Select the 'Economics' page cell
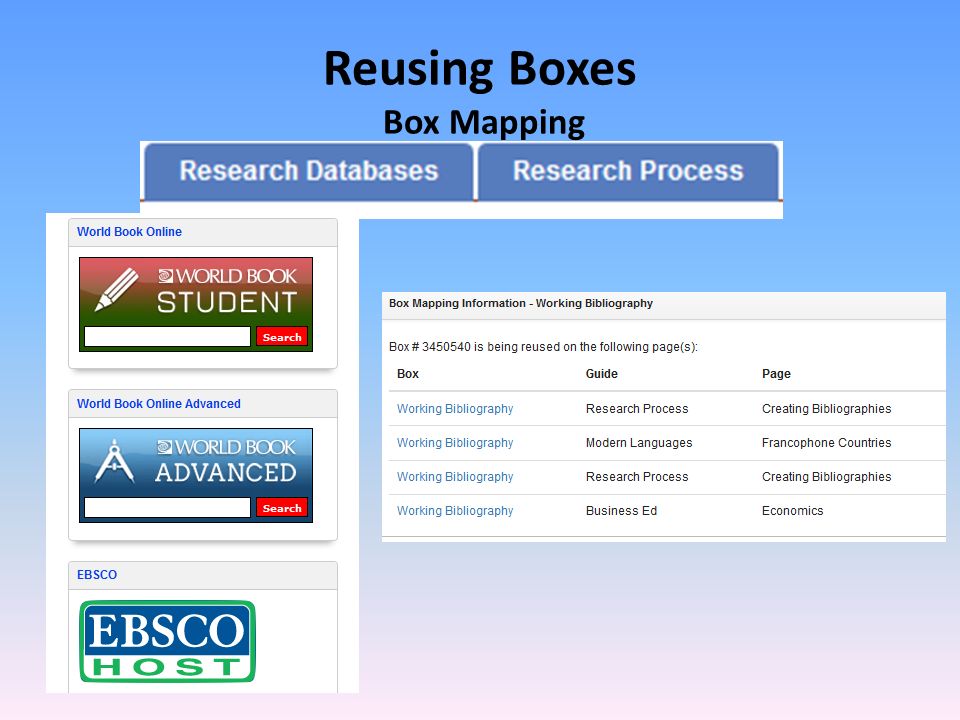The height and width of the screenshot is (720, 960). tap(792, 511)
